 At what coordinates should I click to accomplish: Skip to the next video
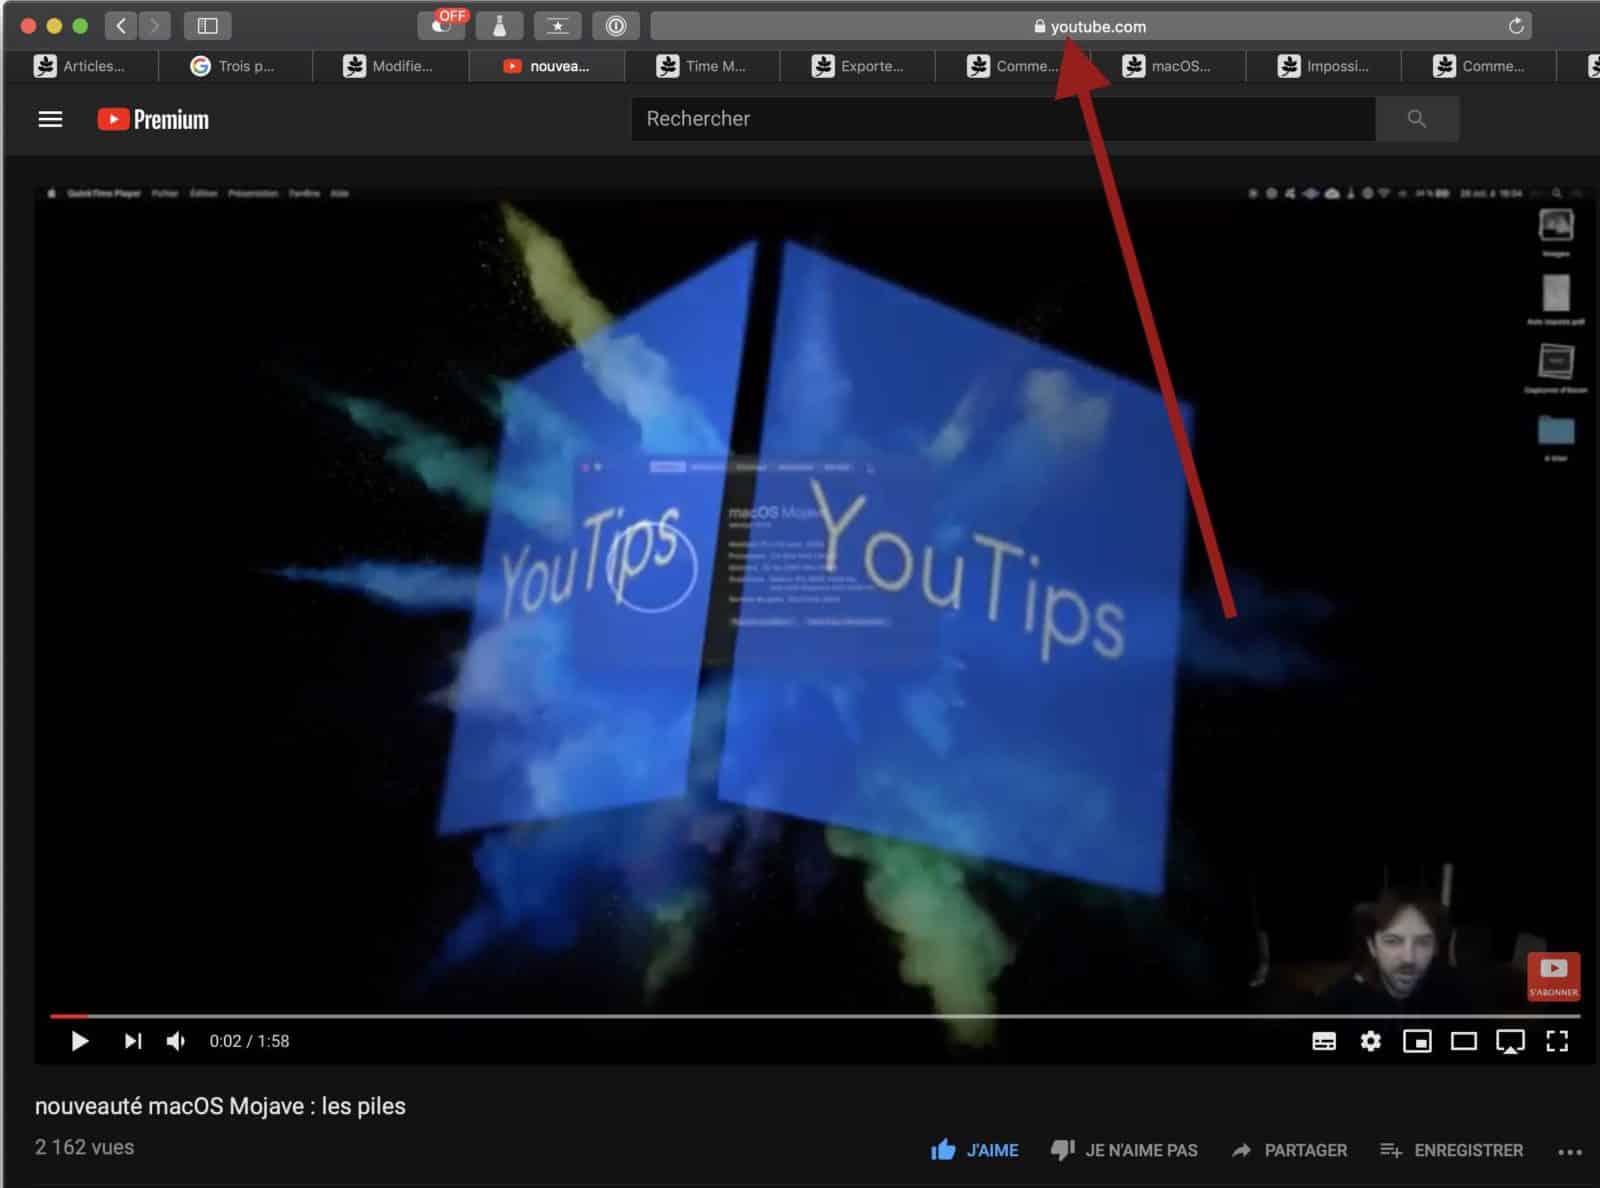pos(132,1041)
